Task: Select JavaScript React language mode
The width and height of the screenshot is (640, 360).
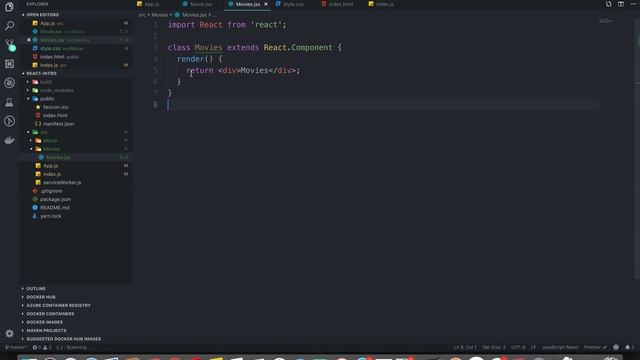Action: [560, 347]
